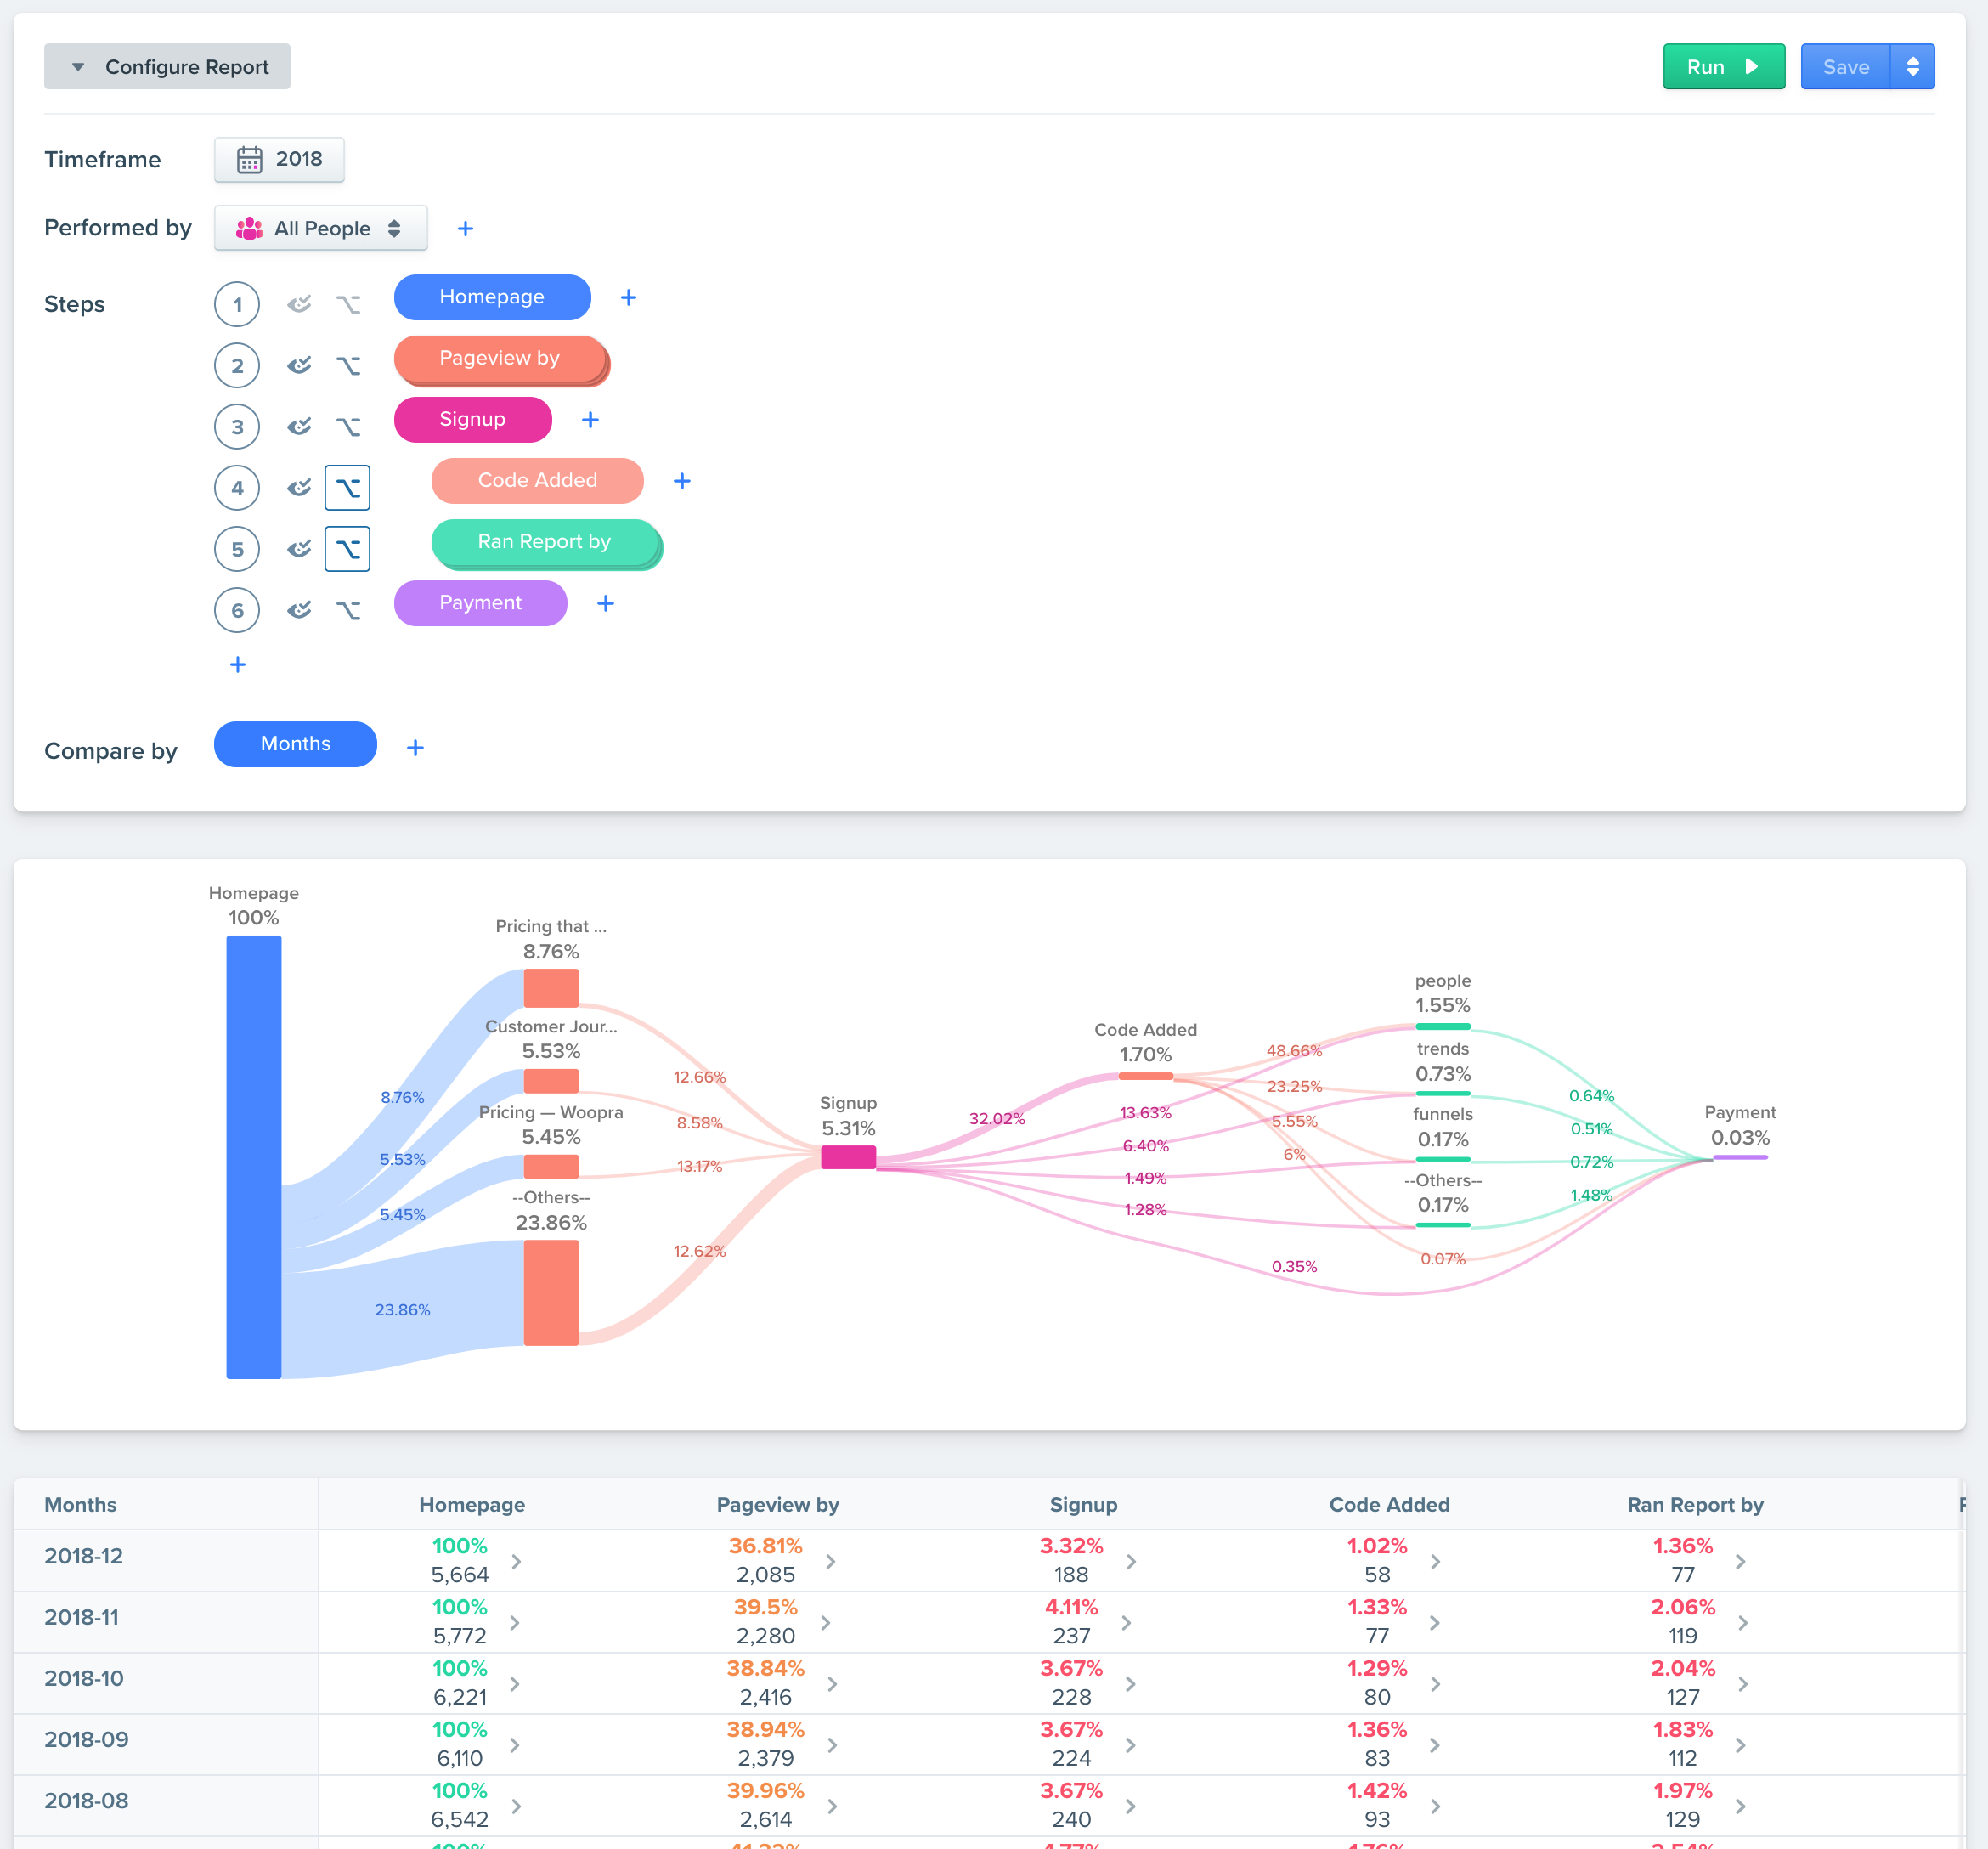The image size is (1988, 1849).
Task: Collapse the Configure Report panel
Action: pyautogui.click(x=167, y=67)
